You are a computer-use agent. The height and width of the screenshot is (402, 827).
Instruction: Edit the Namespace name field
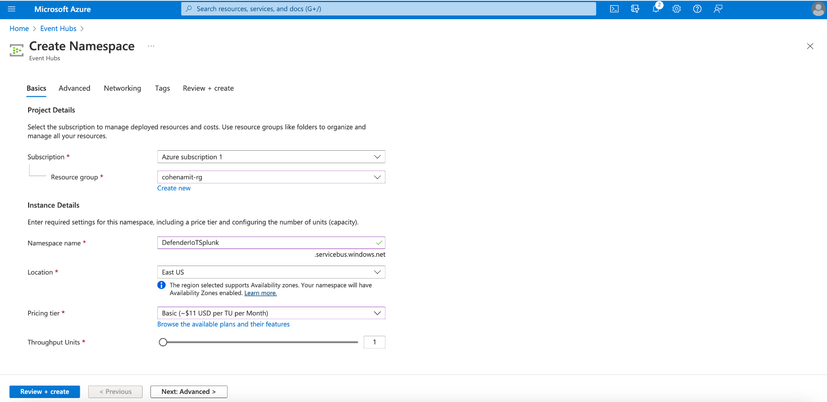click(x=271, y=242)
